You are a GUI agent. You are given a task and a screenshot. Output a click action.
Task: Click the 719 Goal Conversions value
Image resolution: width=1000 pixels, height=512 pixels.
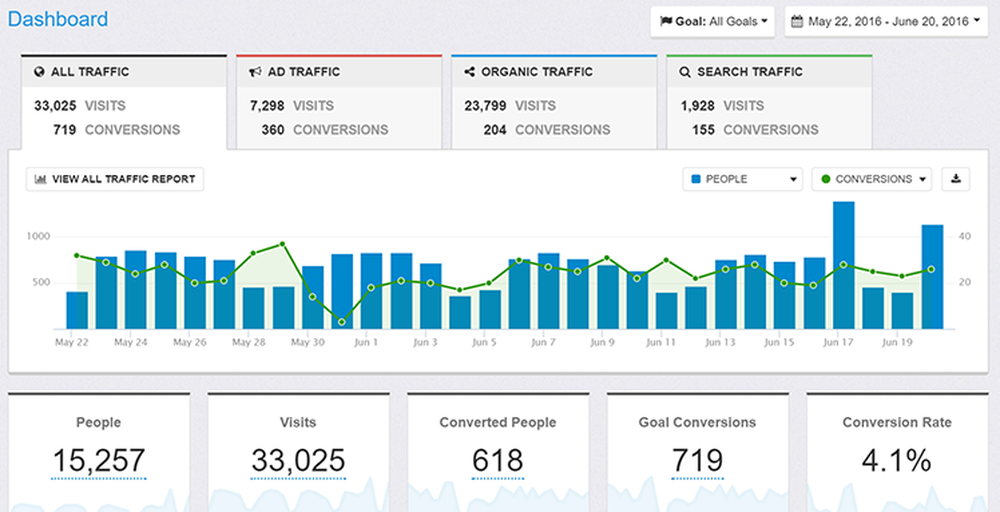click(x=697, y=460)
